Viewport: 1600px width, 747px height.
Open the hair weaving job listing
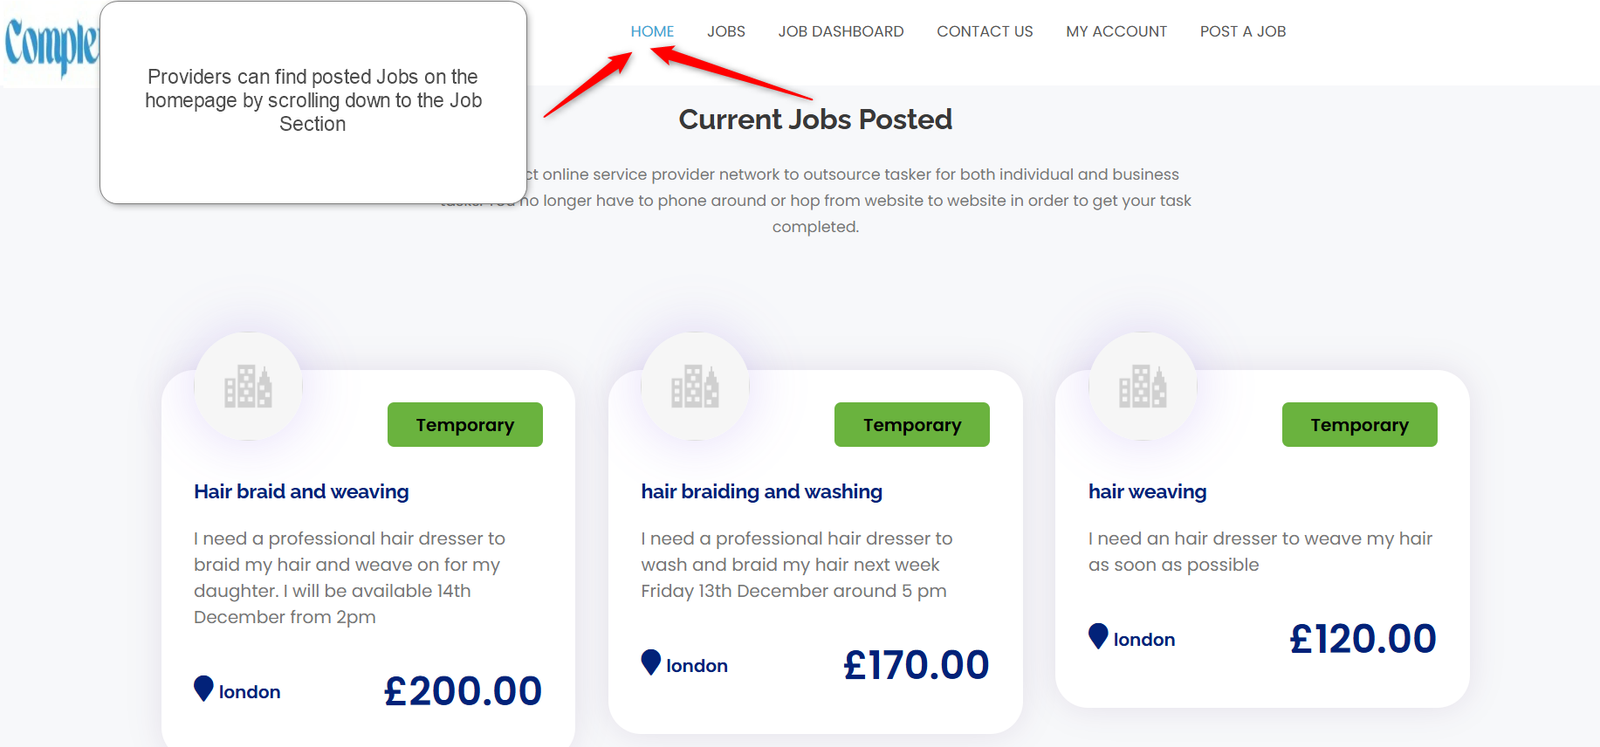click(1147, 491)
